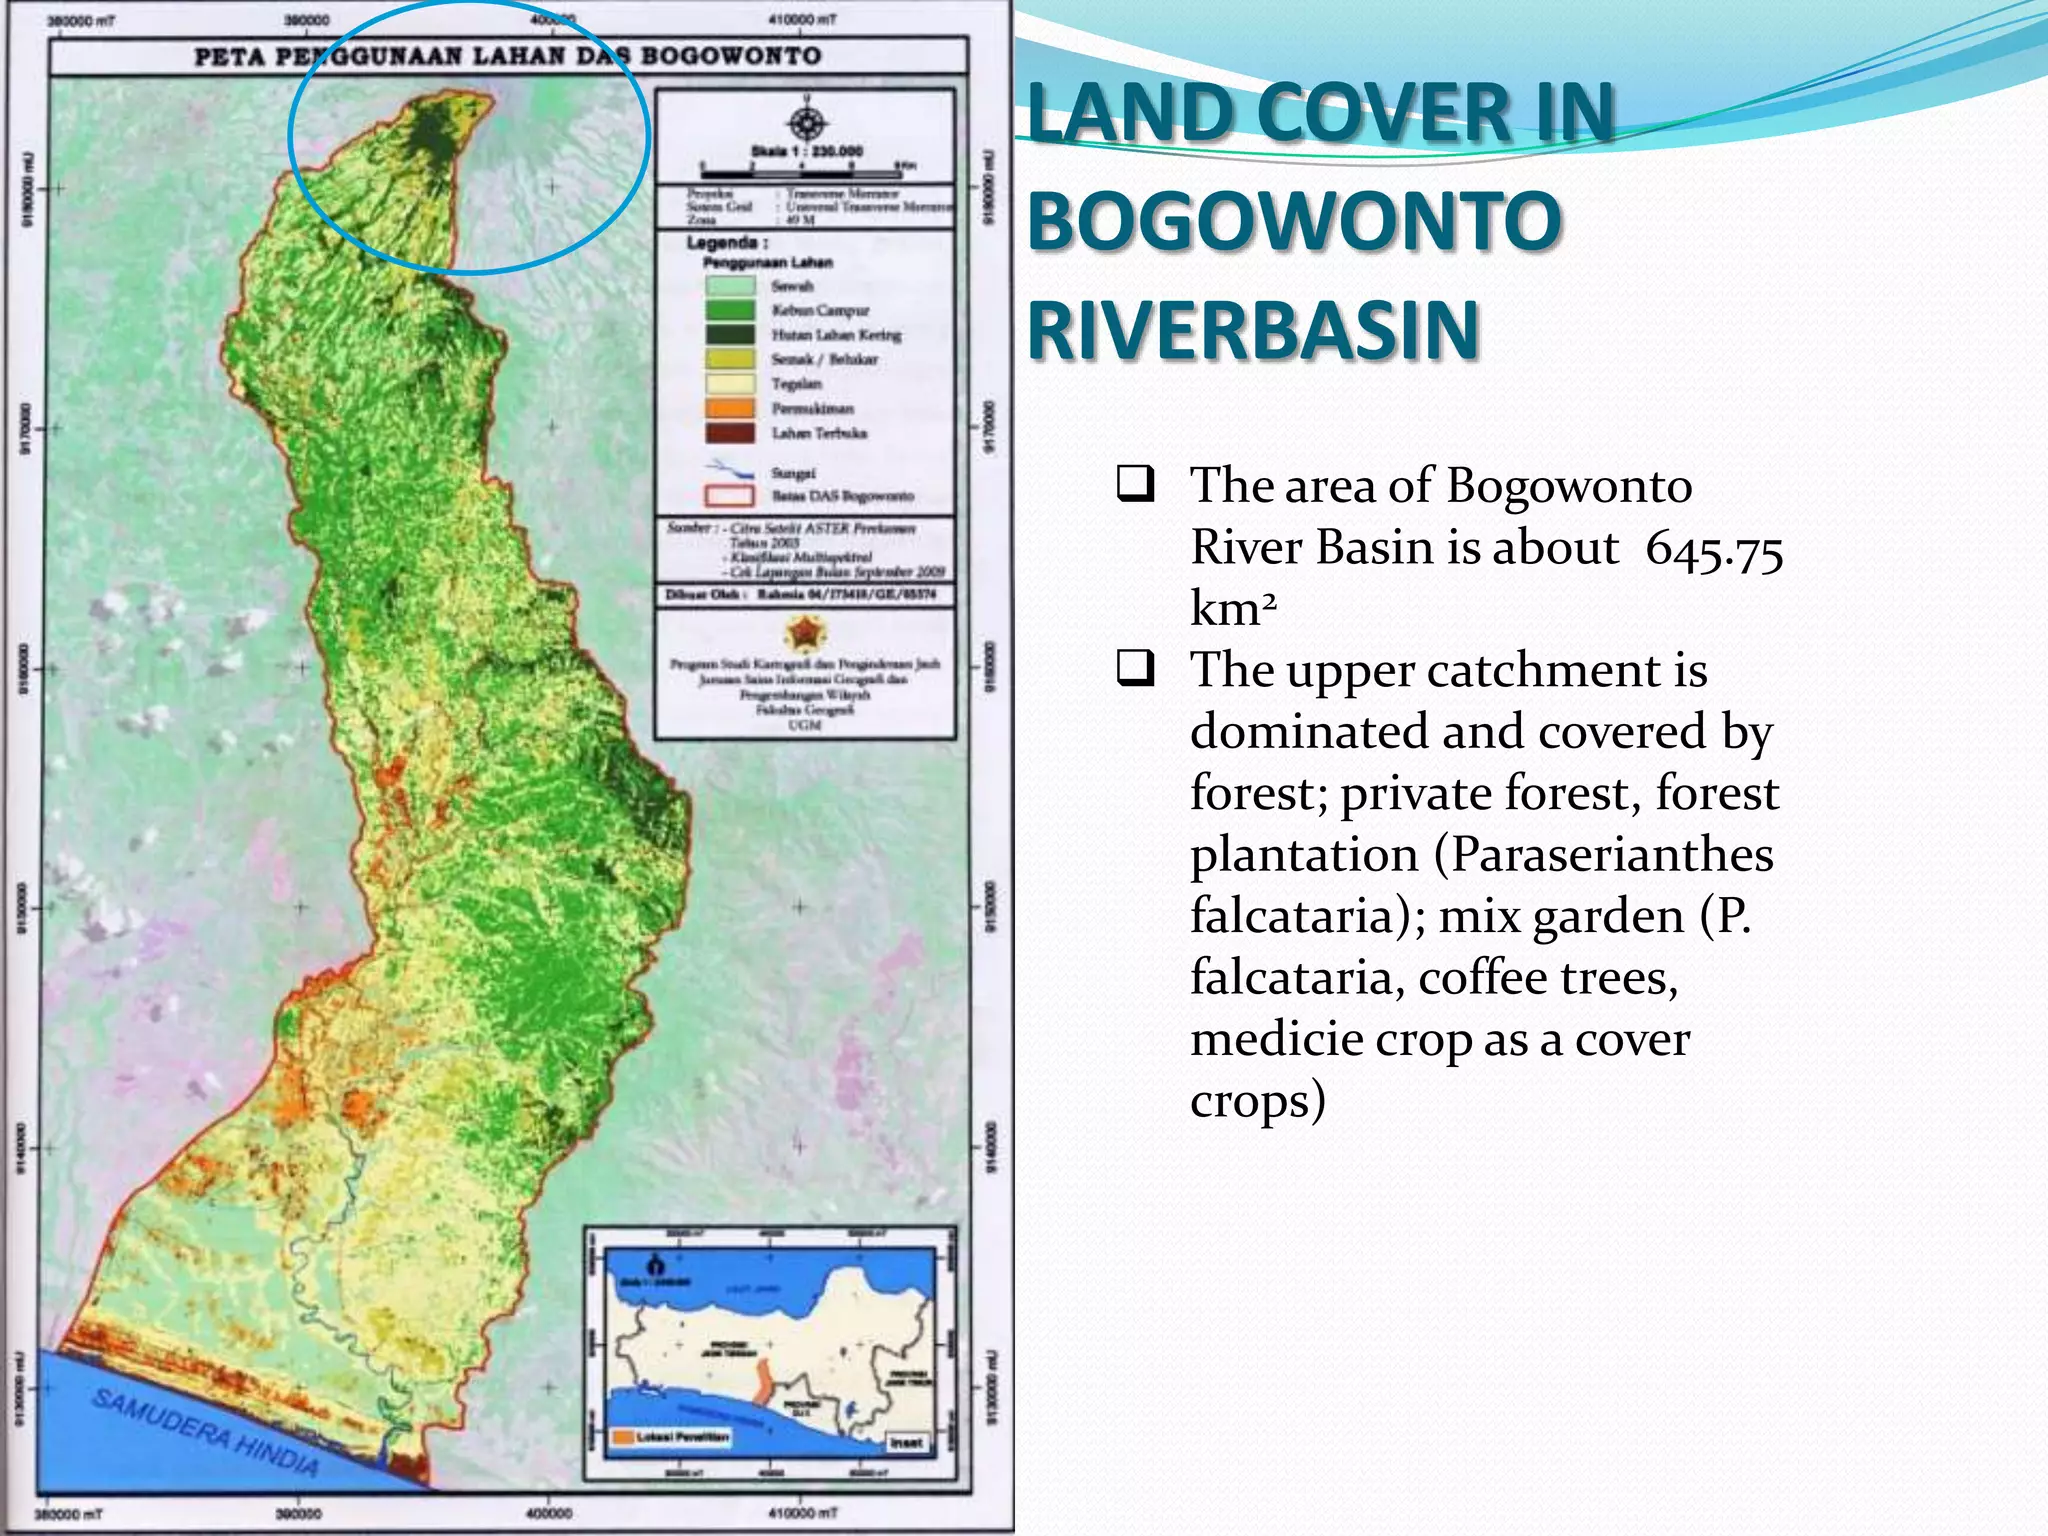The height and width of the screenshot is (1536, 2048).
Task: Click the light green Sawah swatch
Action: tap(729, 285)
